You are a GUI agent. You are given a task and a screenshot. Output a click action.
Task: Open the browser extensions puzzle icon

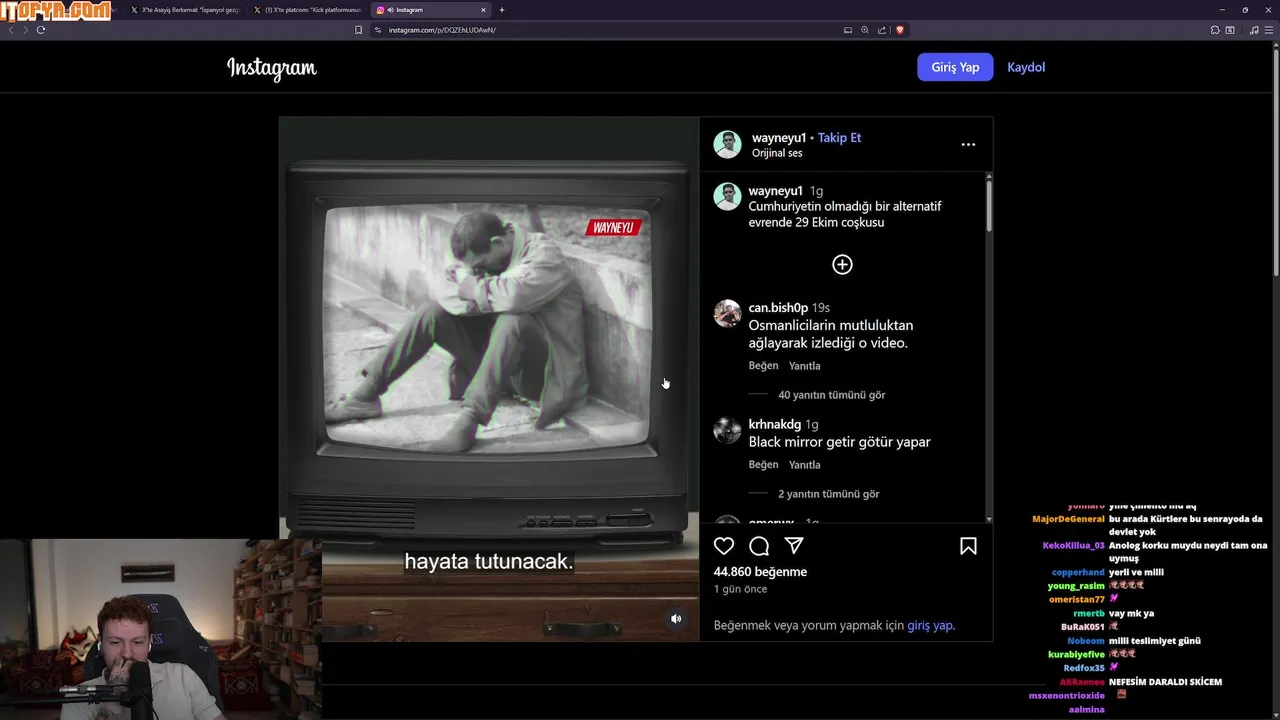coord(1215,30)
